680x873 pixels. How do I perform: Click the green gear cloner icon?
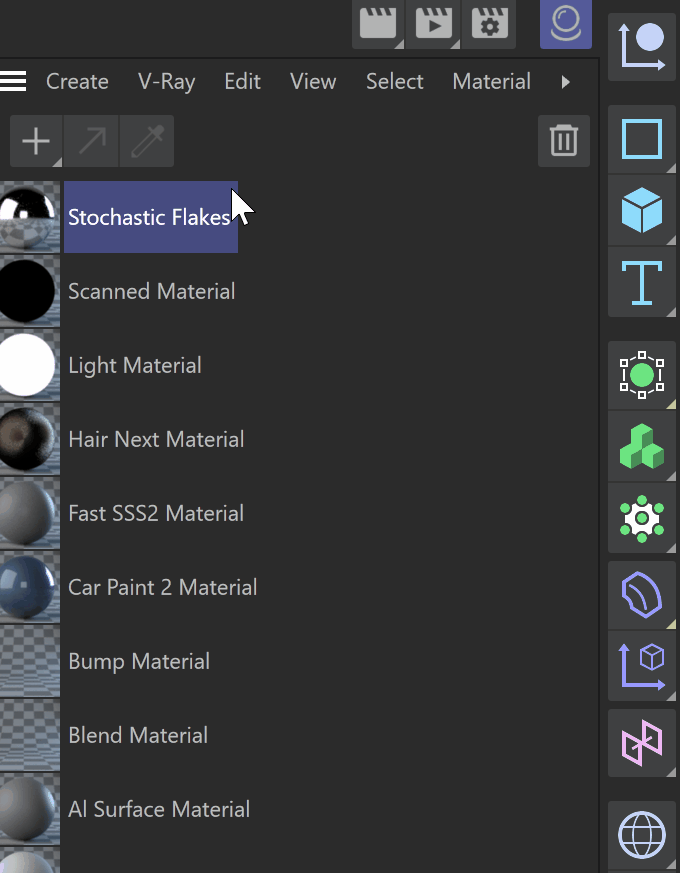[642, 518]
